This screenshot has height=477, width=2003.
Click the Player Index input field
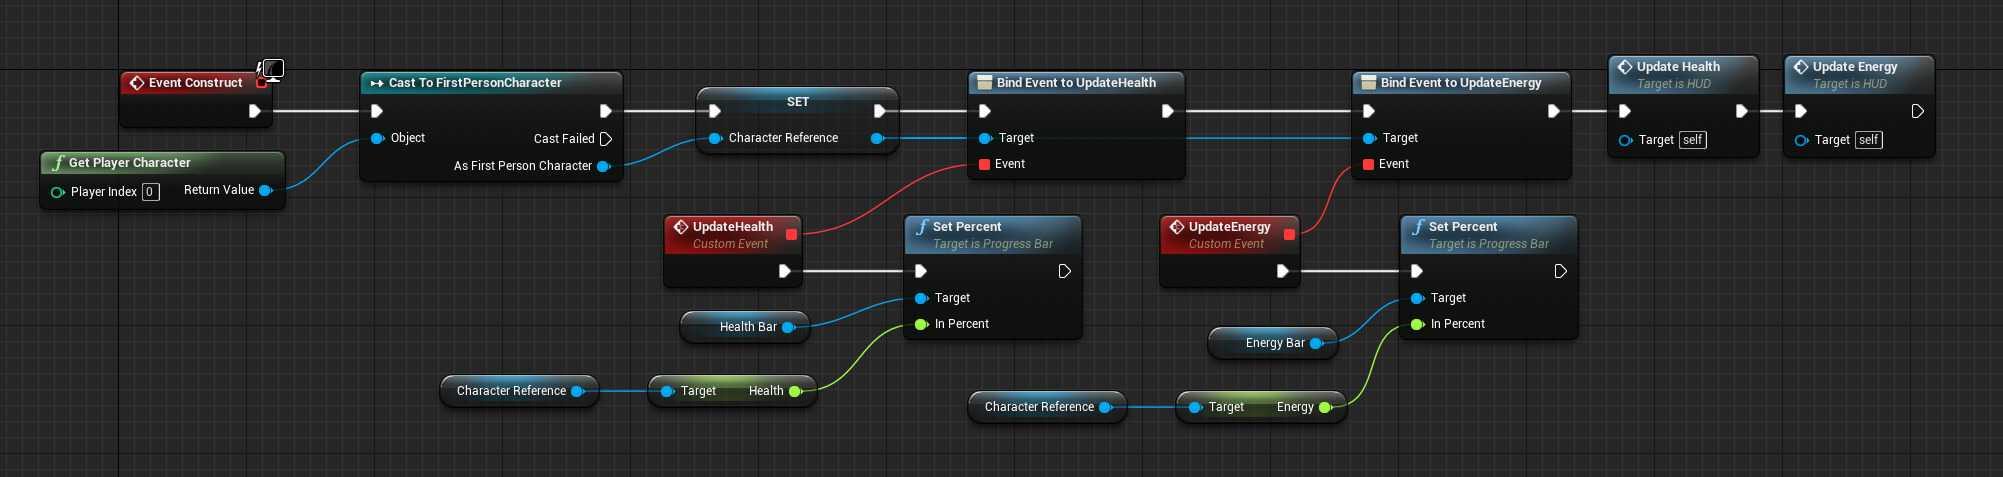pos(150,192)
